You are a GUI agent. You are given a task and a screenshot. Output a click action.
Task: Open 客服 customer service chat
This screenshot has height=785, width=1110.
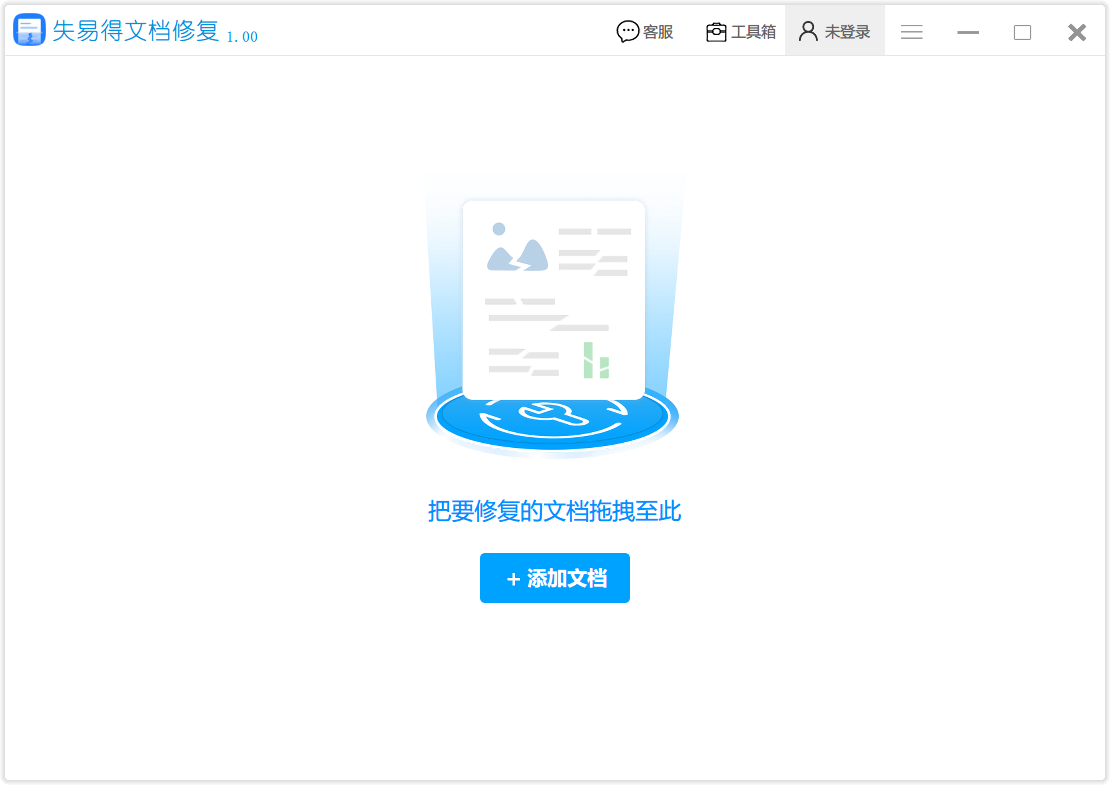[644, 32]
